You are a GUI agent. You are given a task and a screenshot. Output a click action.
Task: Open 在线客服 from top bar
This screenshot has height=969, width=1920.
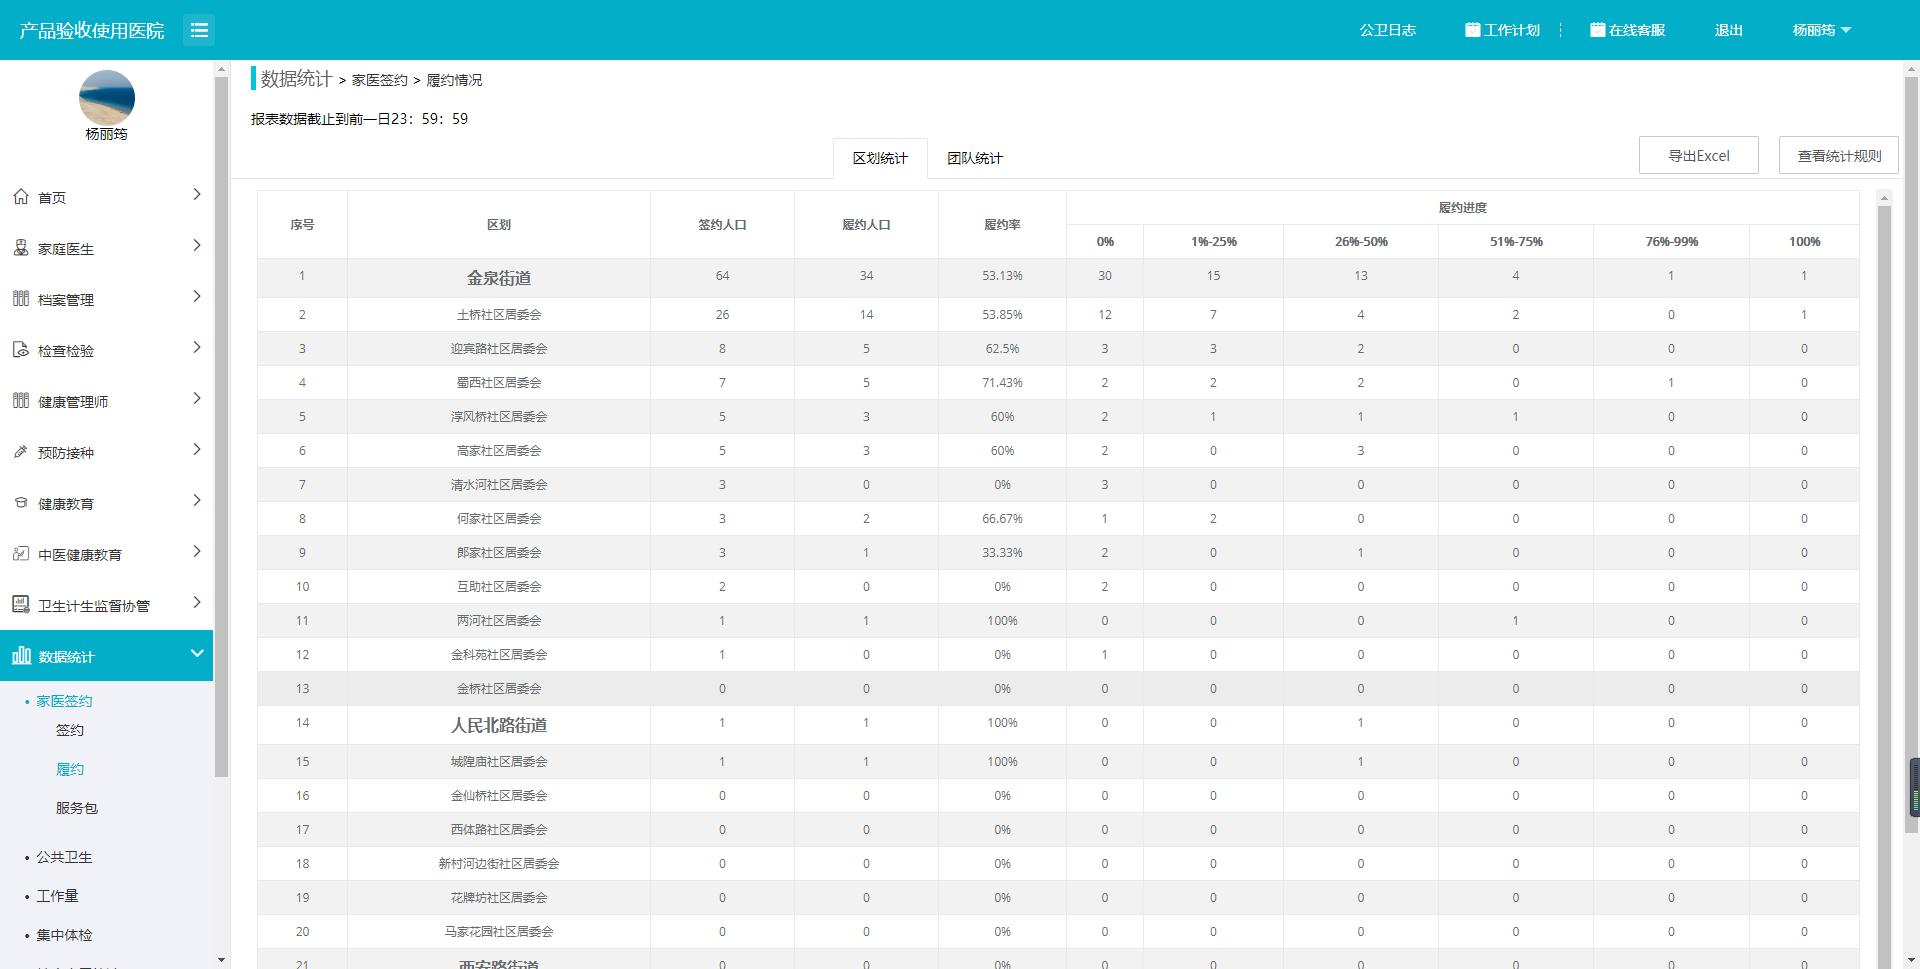tap(1627, 30)
